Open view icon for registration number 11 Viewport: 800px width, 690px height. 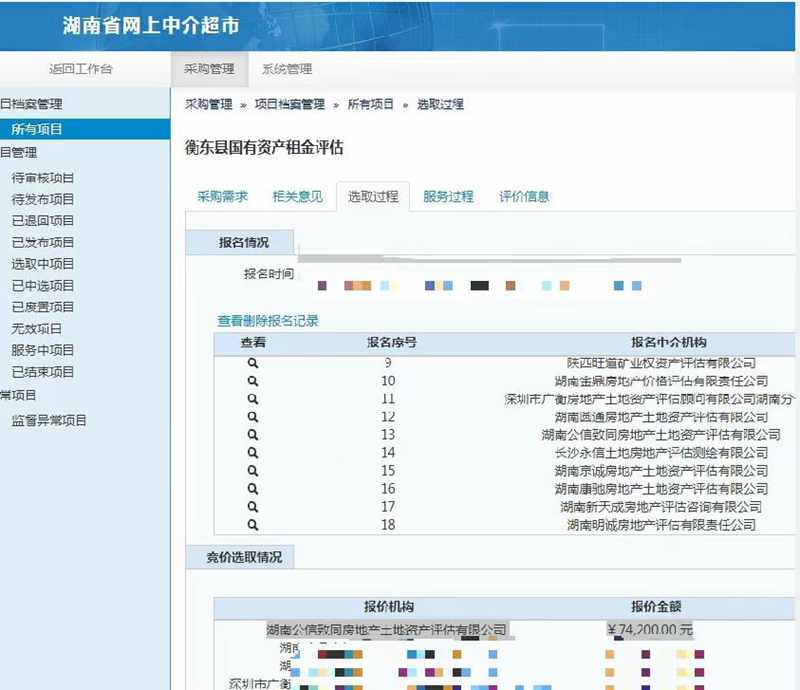tap(253, 399)
